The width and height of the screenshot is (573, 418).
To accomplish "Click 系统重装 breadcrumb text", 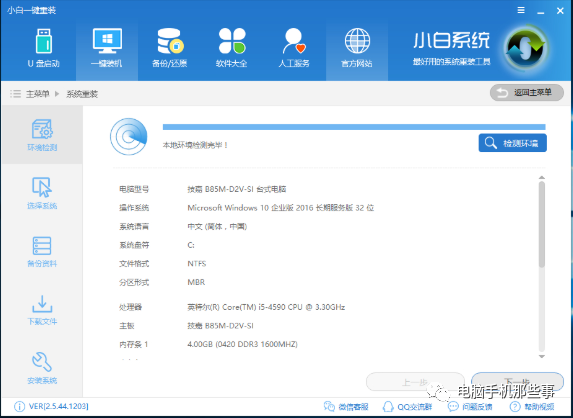I will click(82, 94).
